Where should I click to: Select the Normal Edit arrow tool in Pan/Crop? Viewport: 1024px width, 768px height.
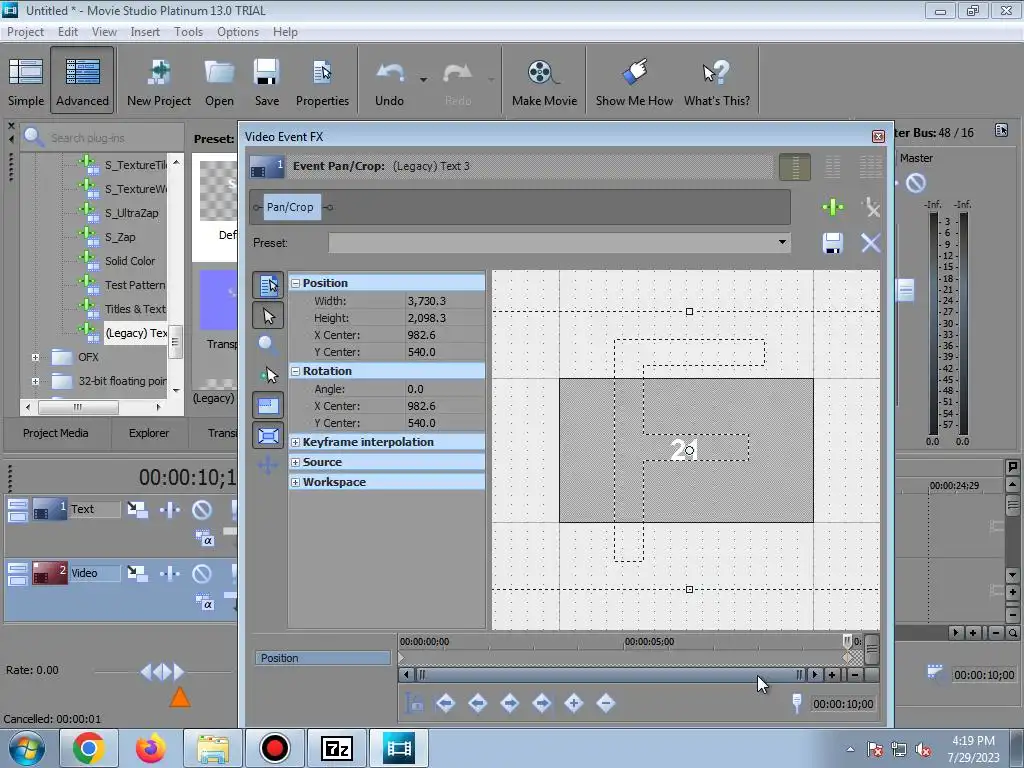(268, 316)
